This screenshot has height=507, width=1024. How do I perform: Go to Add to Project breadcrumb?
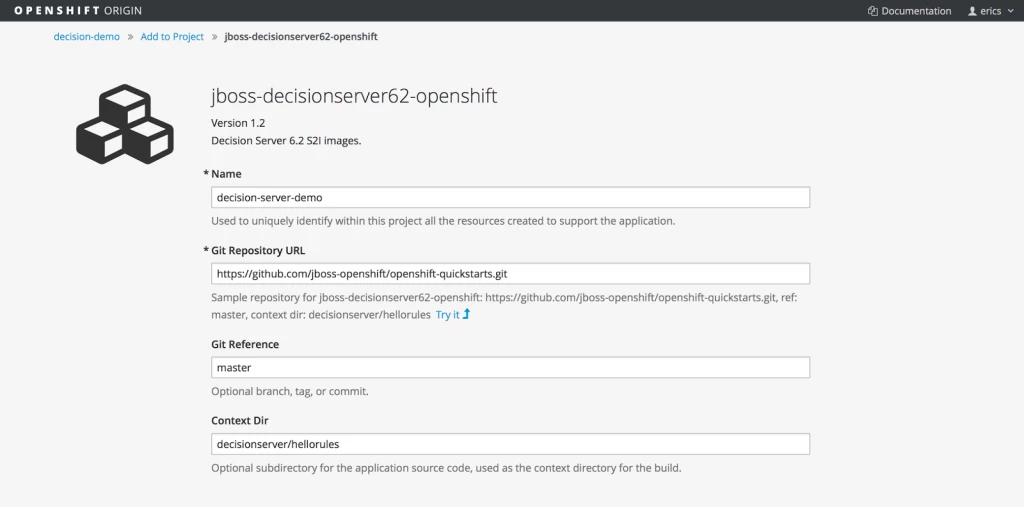click(172, 37)
